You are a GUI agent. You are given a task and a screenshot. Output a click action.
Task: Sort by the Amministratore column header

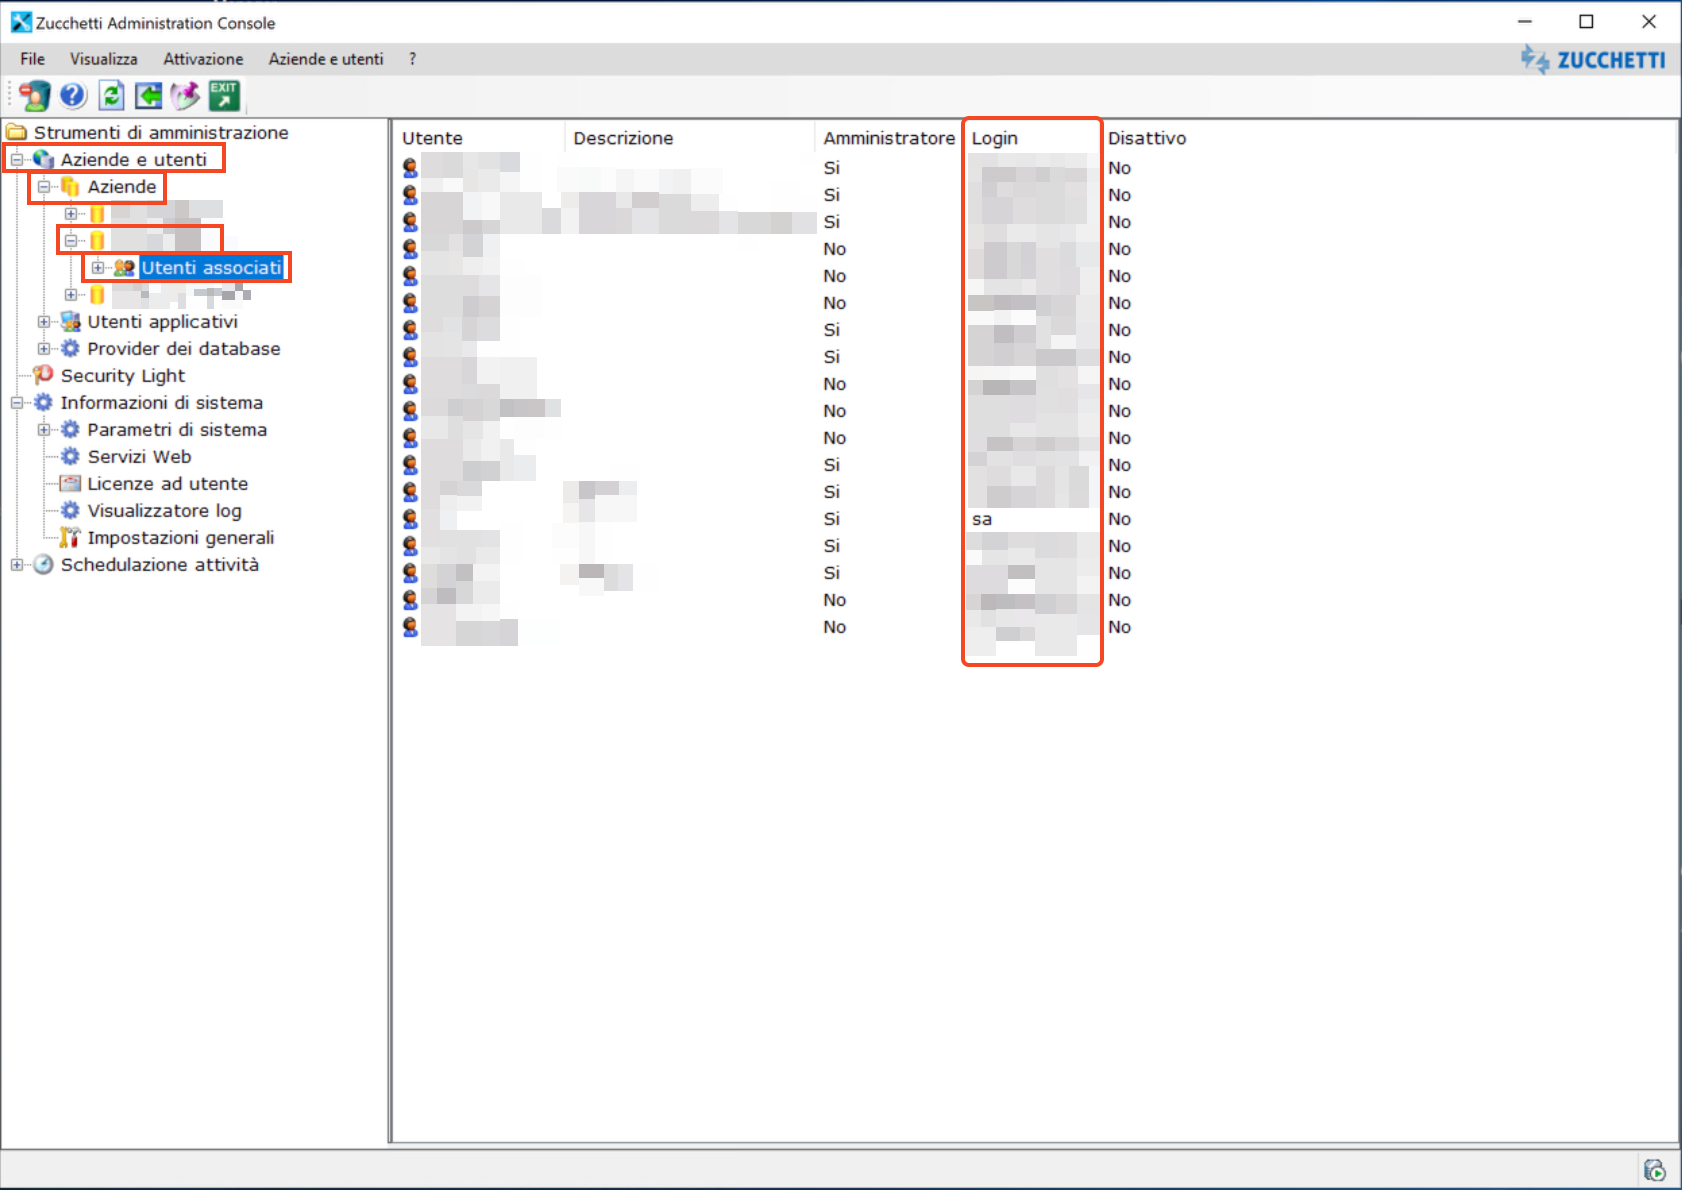click(x=889, y=138)
